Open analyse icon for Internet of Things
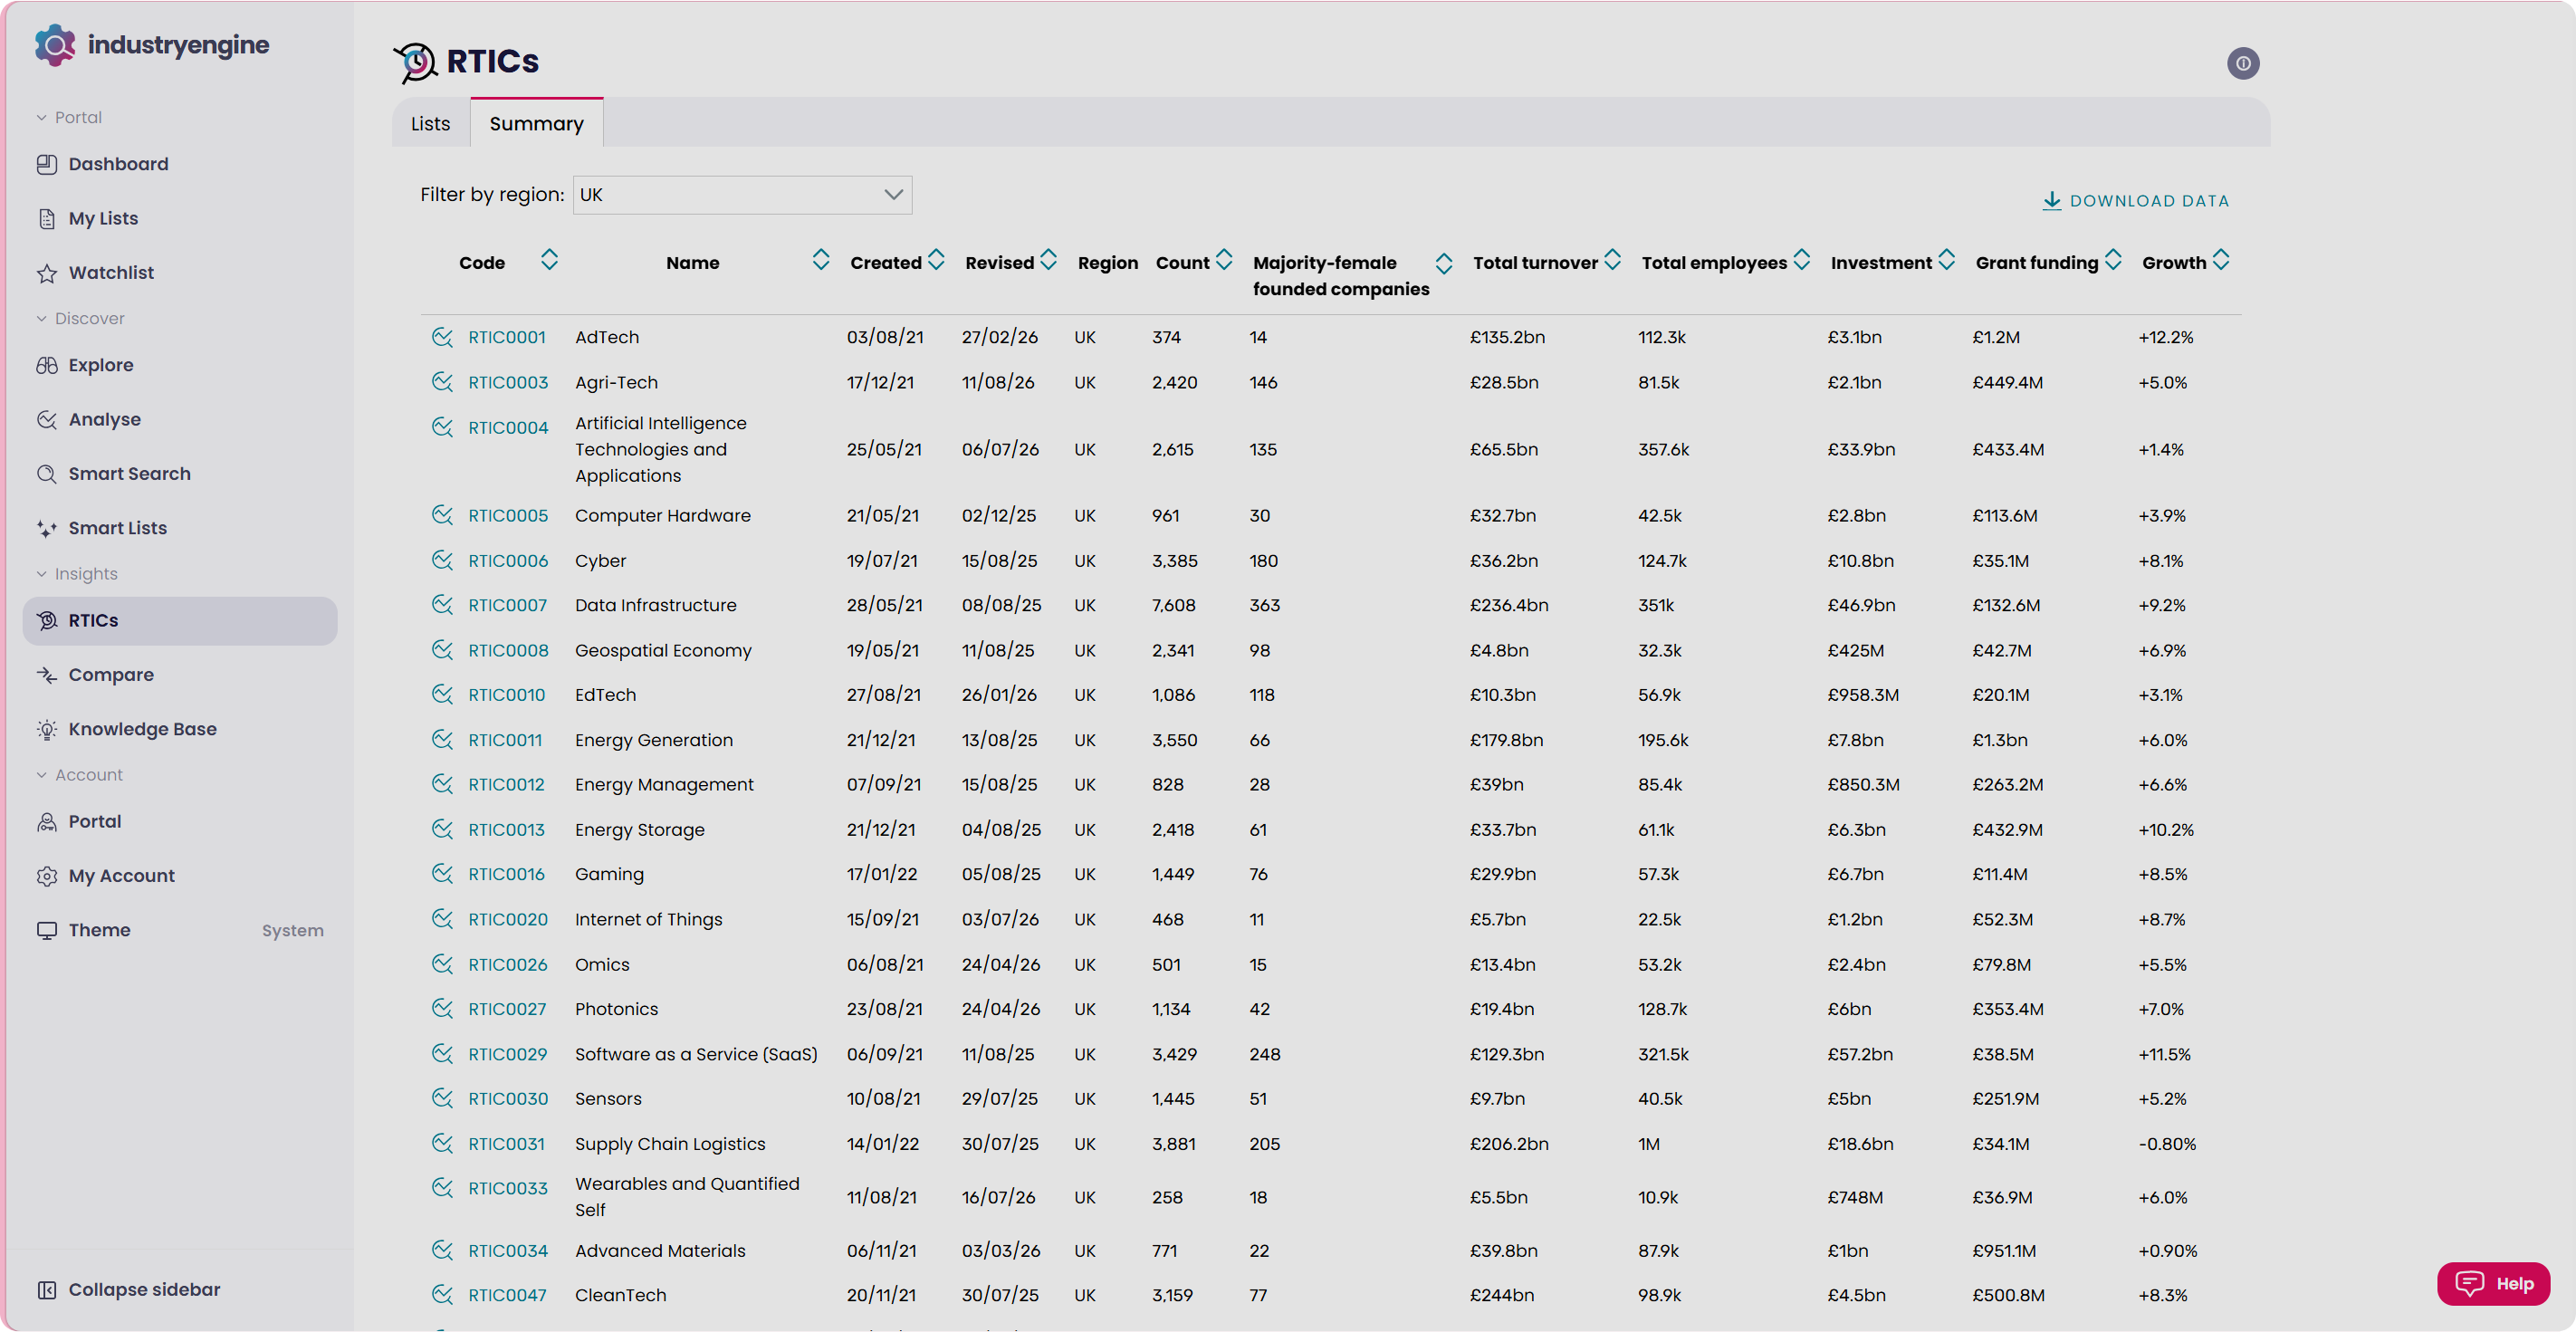 pos(442,919)
